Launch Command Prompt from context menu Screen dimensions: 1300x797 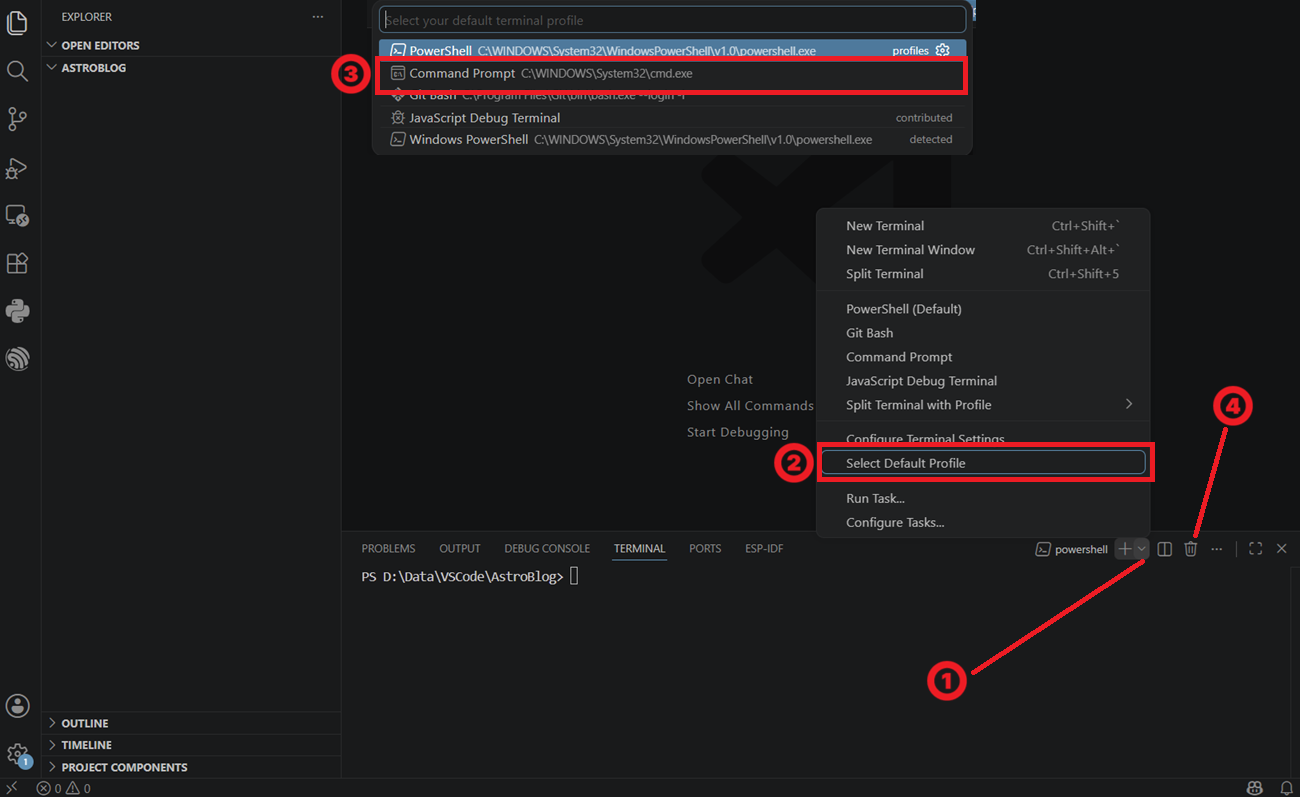983,357
